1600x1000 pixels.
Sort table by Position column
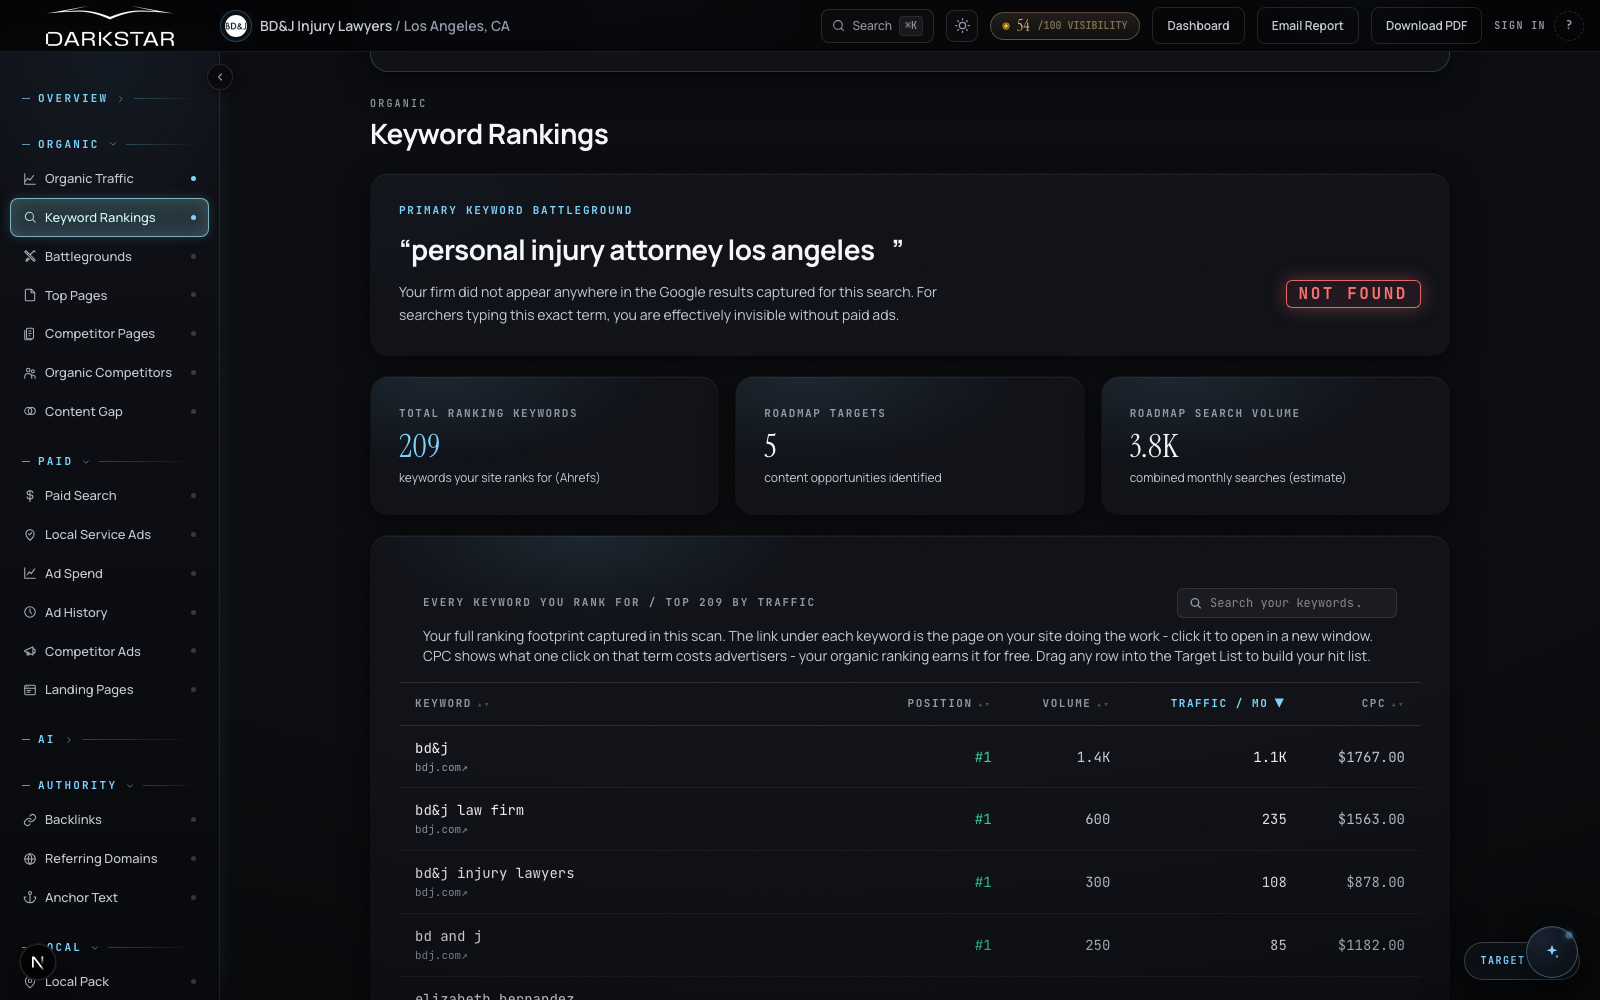[948, 704]
